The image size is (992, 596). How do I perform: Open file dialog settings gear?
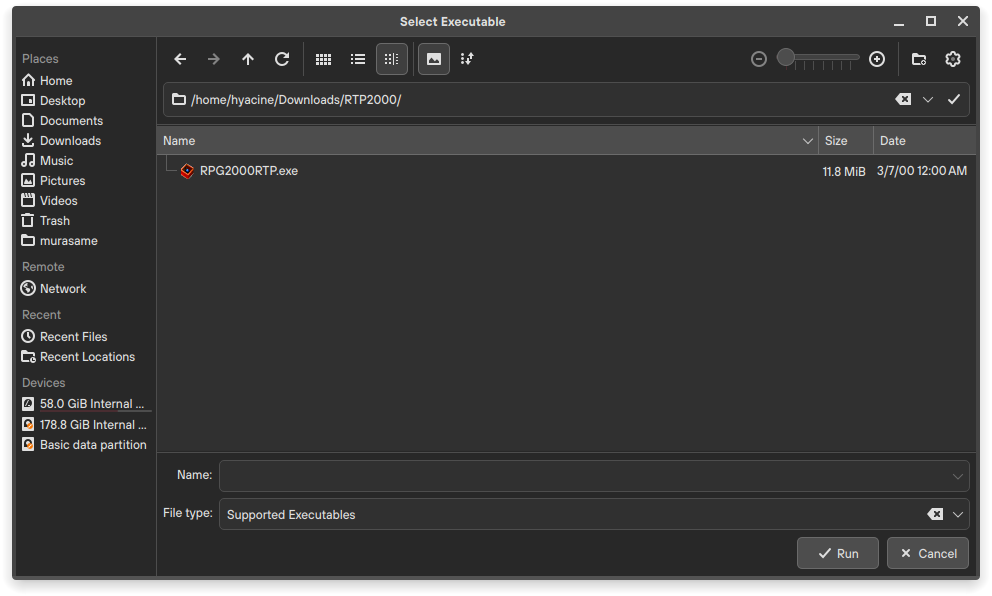(x=953, y=59)
